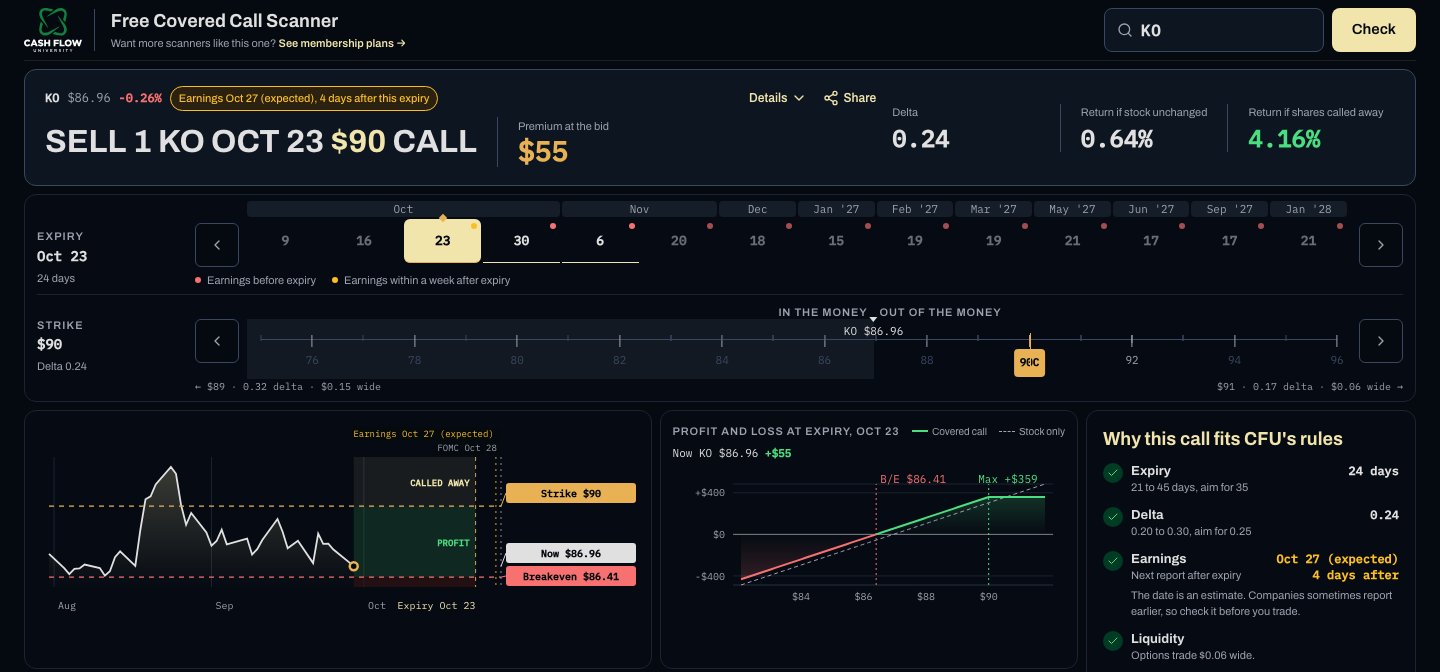Click green checkmark beside Liquidity rule
1440x672 pixels.
(1112, 641)
